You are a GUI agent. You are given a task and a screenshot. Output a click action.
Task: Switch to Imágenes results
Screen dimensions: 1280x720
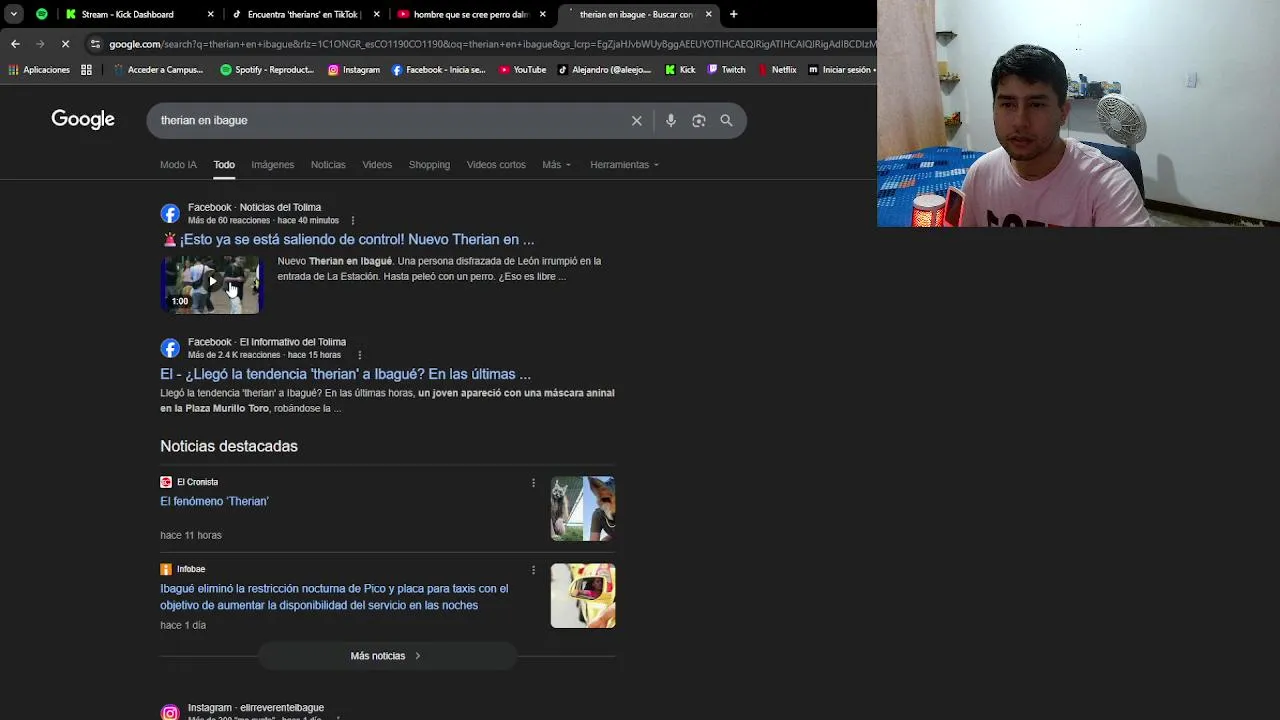pyautogui.click(x=272, y=165)
